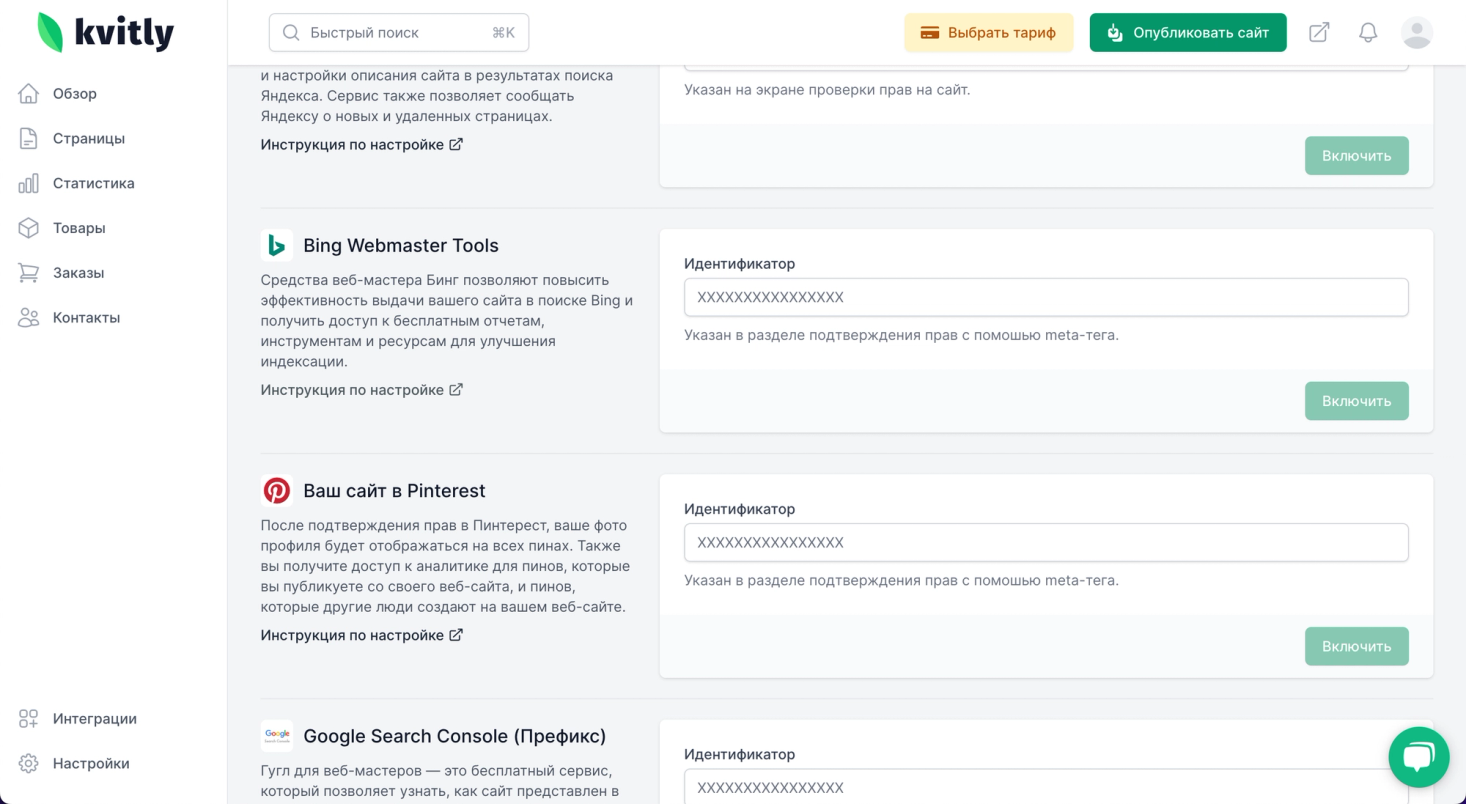This screenshot has width=1466, height=804.
Task: Open the user profile avatar
Action: [1417, 32]
